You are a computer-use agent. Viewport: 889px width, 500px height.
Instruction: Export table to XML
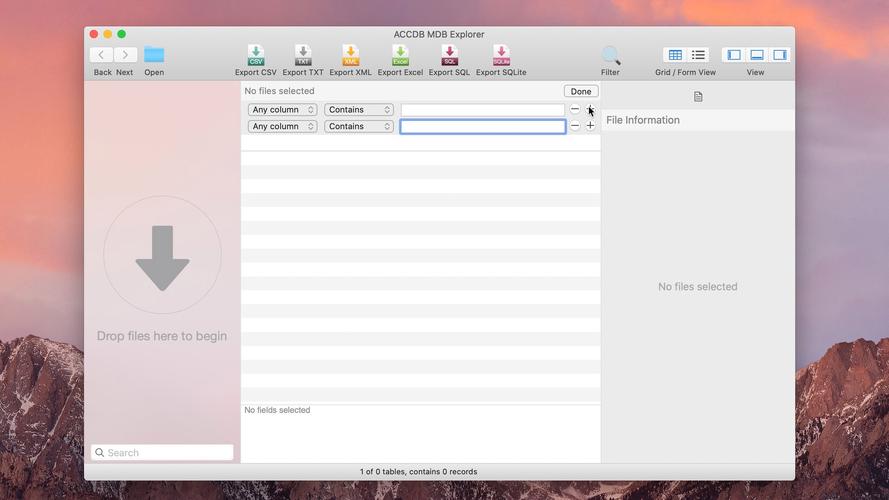coord(350,56)
